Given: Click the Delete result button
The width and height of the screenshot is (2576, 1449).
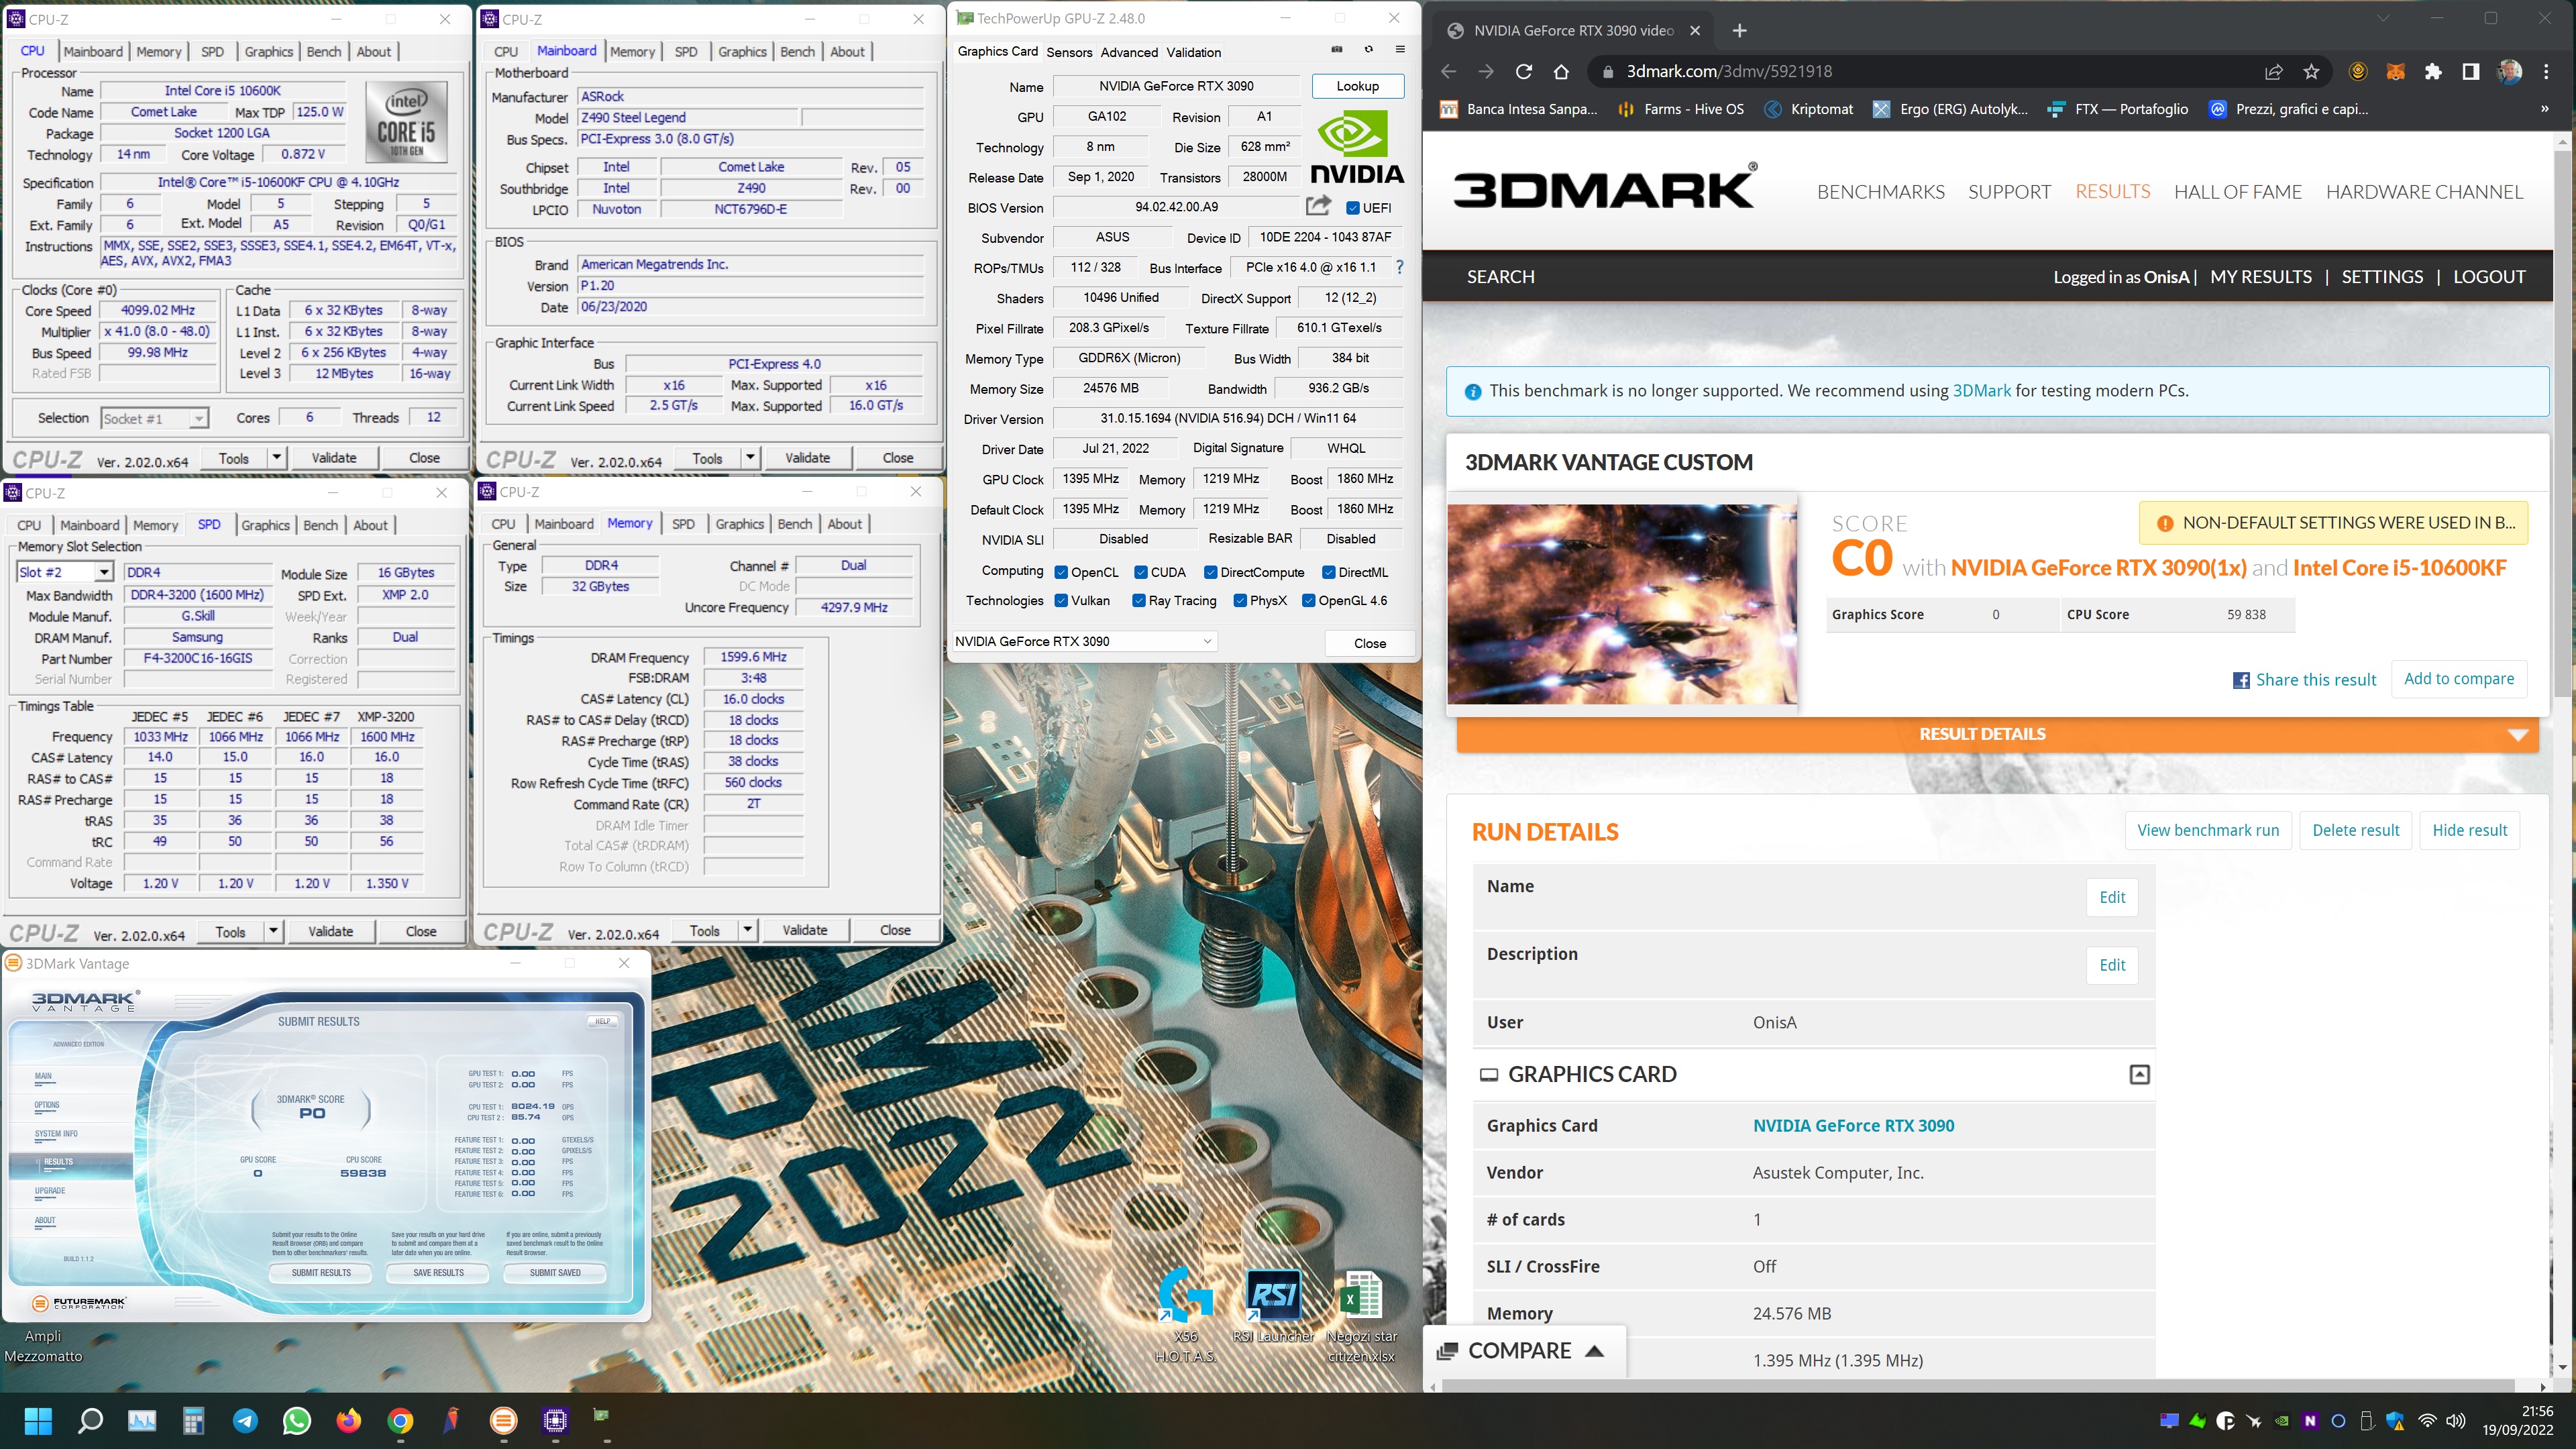Looking at the screenshot, I should 2355,830.
